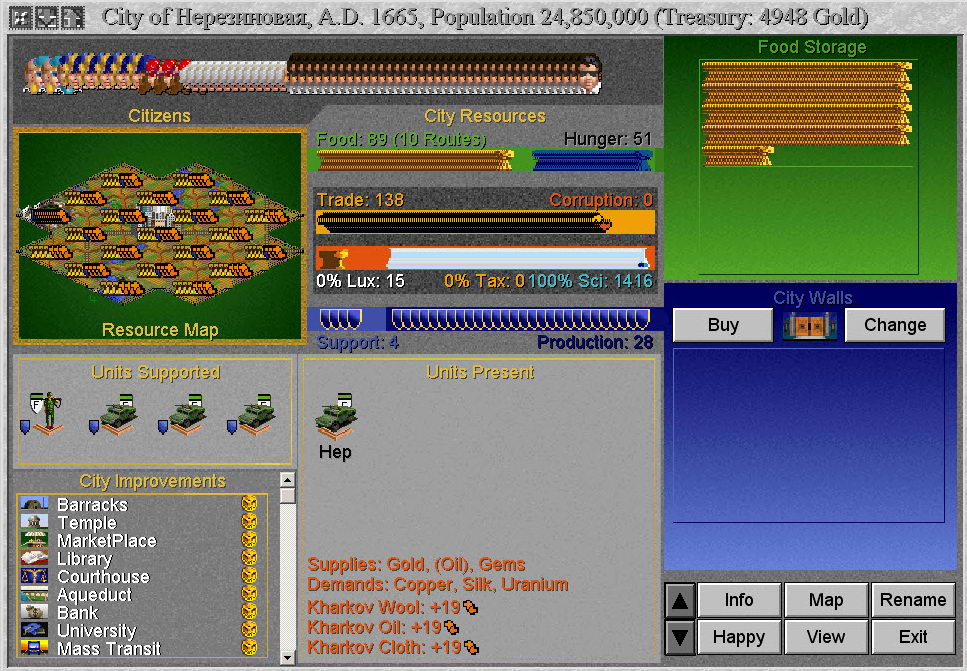Click the 'Corruption: 0' label

point(601,200)
